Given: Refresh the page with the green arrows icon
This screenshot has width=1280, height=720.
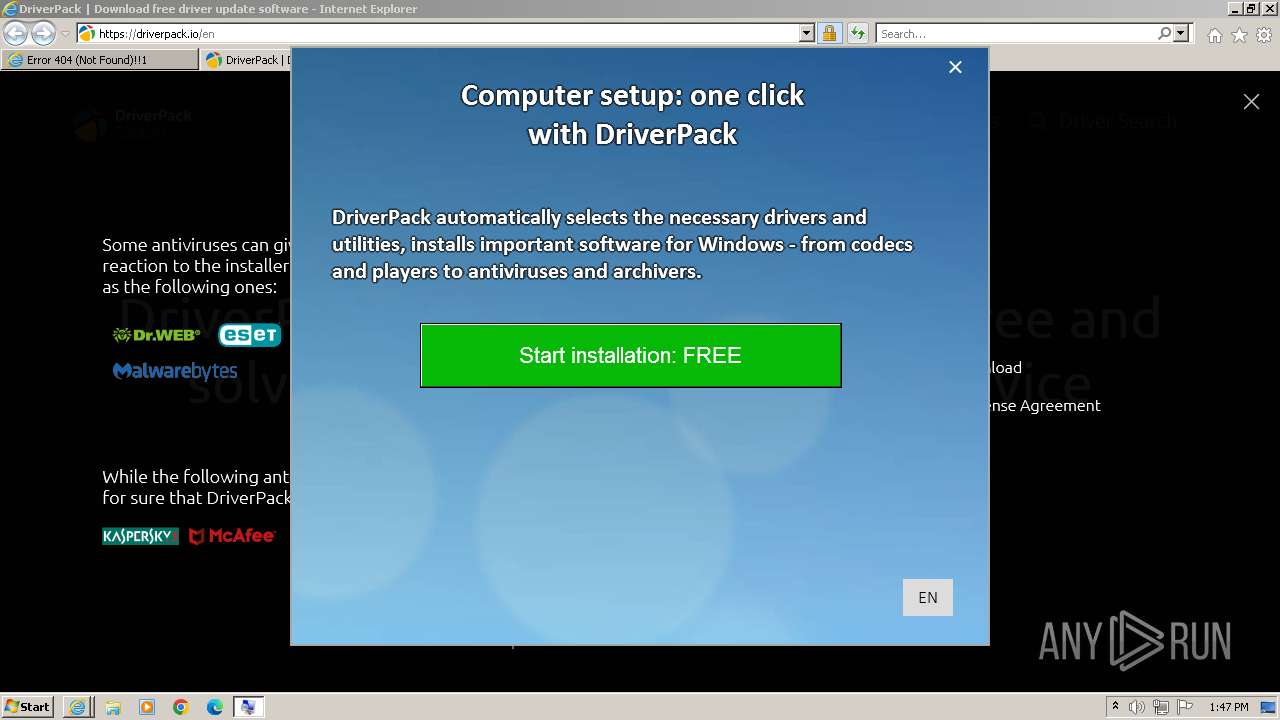Looking at the screenshot, I should pos(857,33).
